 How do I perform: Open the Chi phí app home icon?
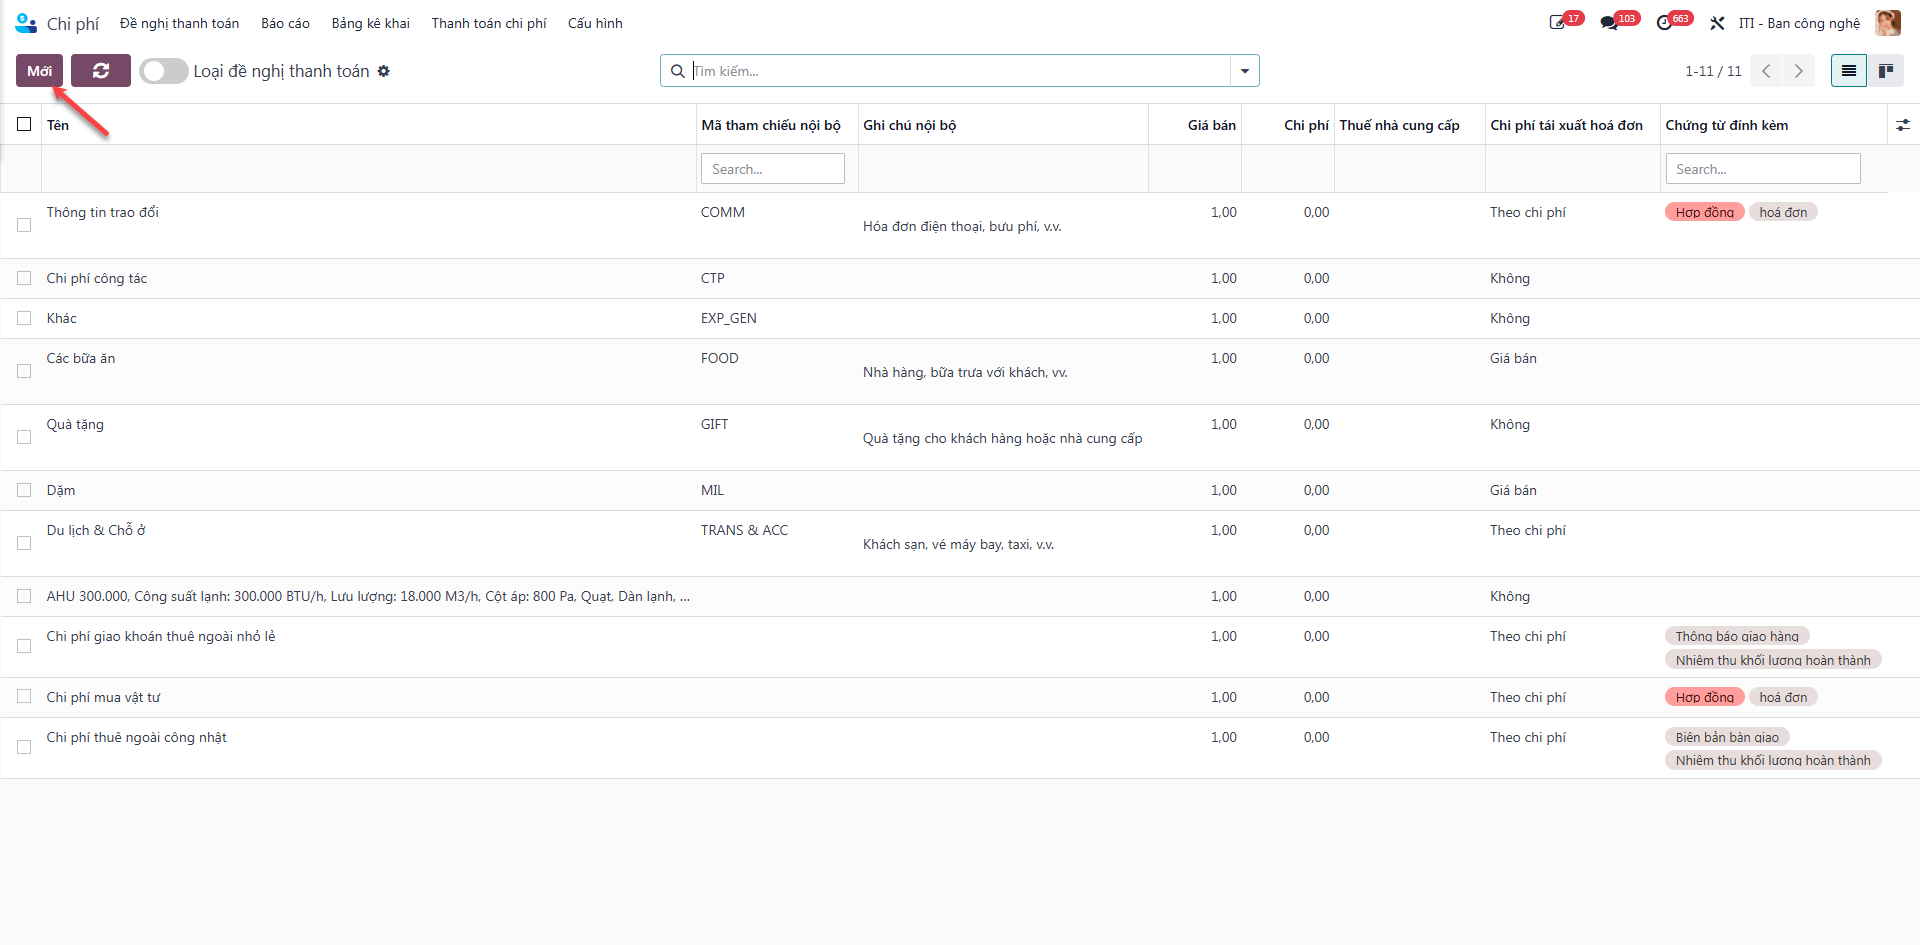tap(26, 23)
